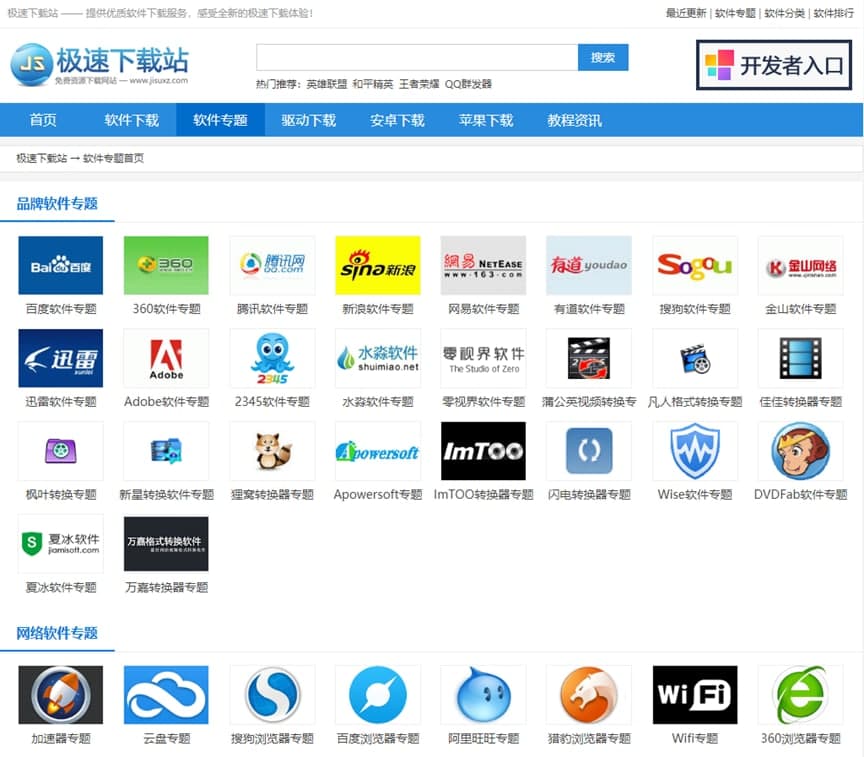Open the 猎豹浏览器专题 text link
The image size is (864, 757).
click(x=589, y=738)
